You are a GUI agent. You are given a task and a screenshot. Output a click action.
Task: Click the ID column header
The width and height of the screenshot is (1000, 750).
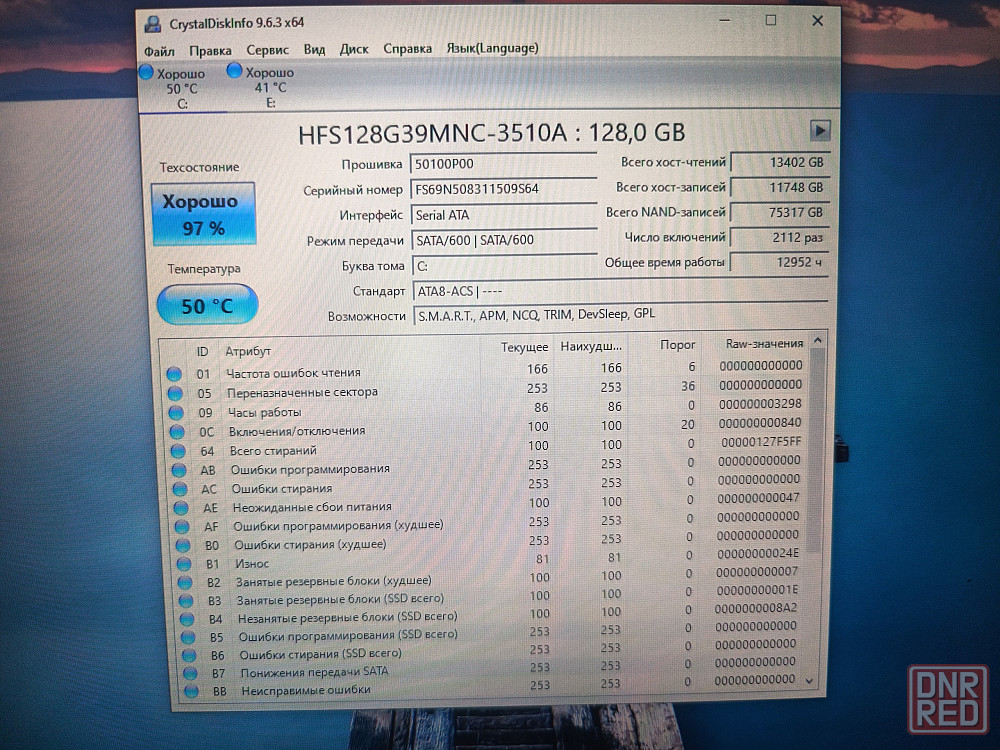point(202,351)
